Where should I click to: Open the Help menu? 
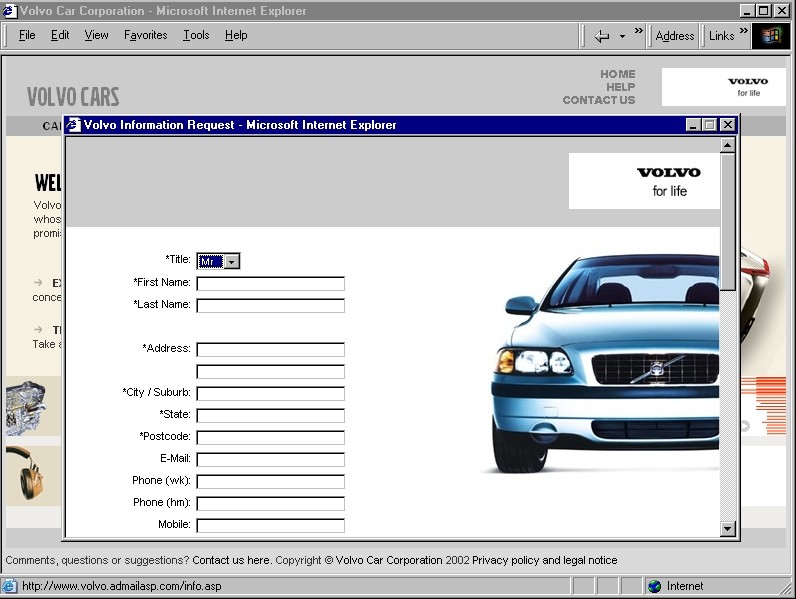point(236,35)
